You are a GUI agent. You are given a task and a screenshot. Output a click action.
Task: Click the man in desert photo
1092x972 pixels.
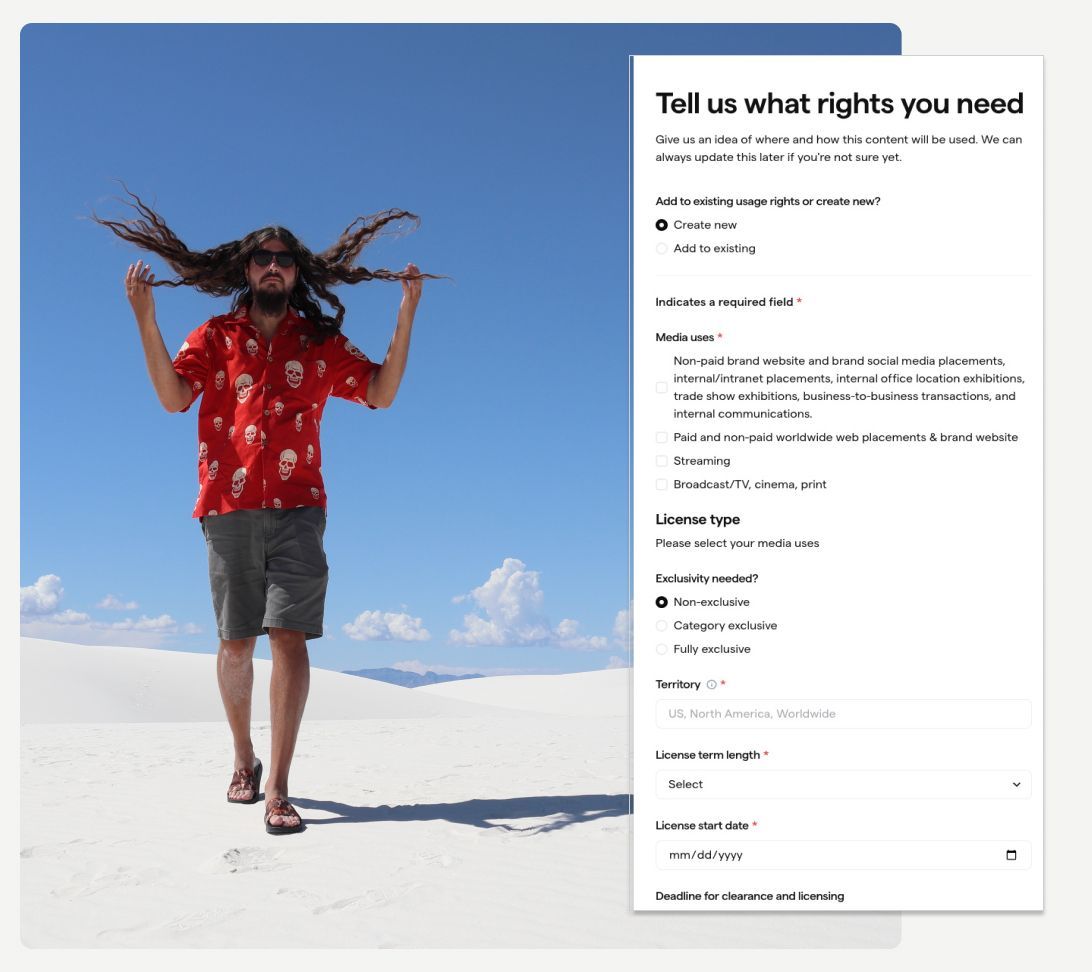(x=325, y=485)
